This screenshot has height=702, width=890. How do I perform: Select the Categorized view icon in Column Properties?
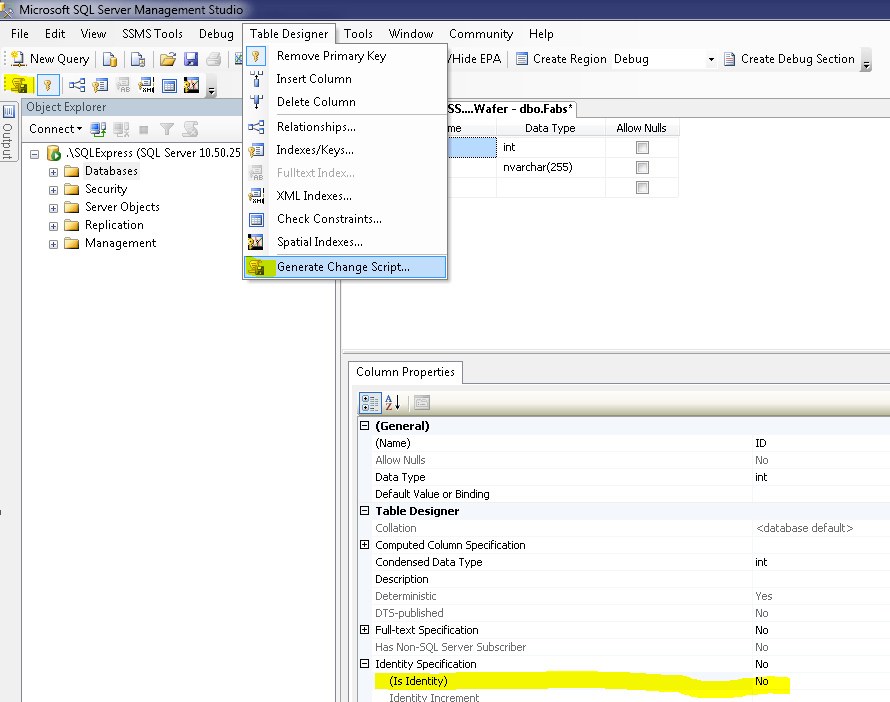tap(368, 402)
